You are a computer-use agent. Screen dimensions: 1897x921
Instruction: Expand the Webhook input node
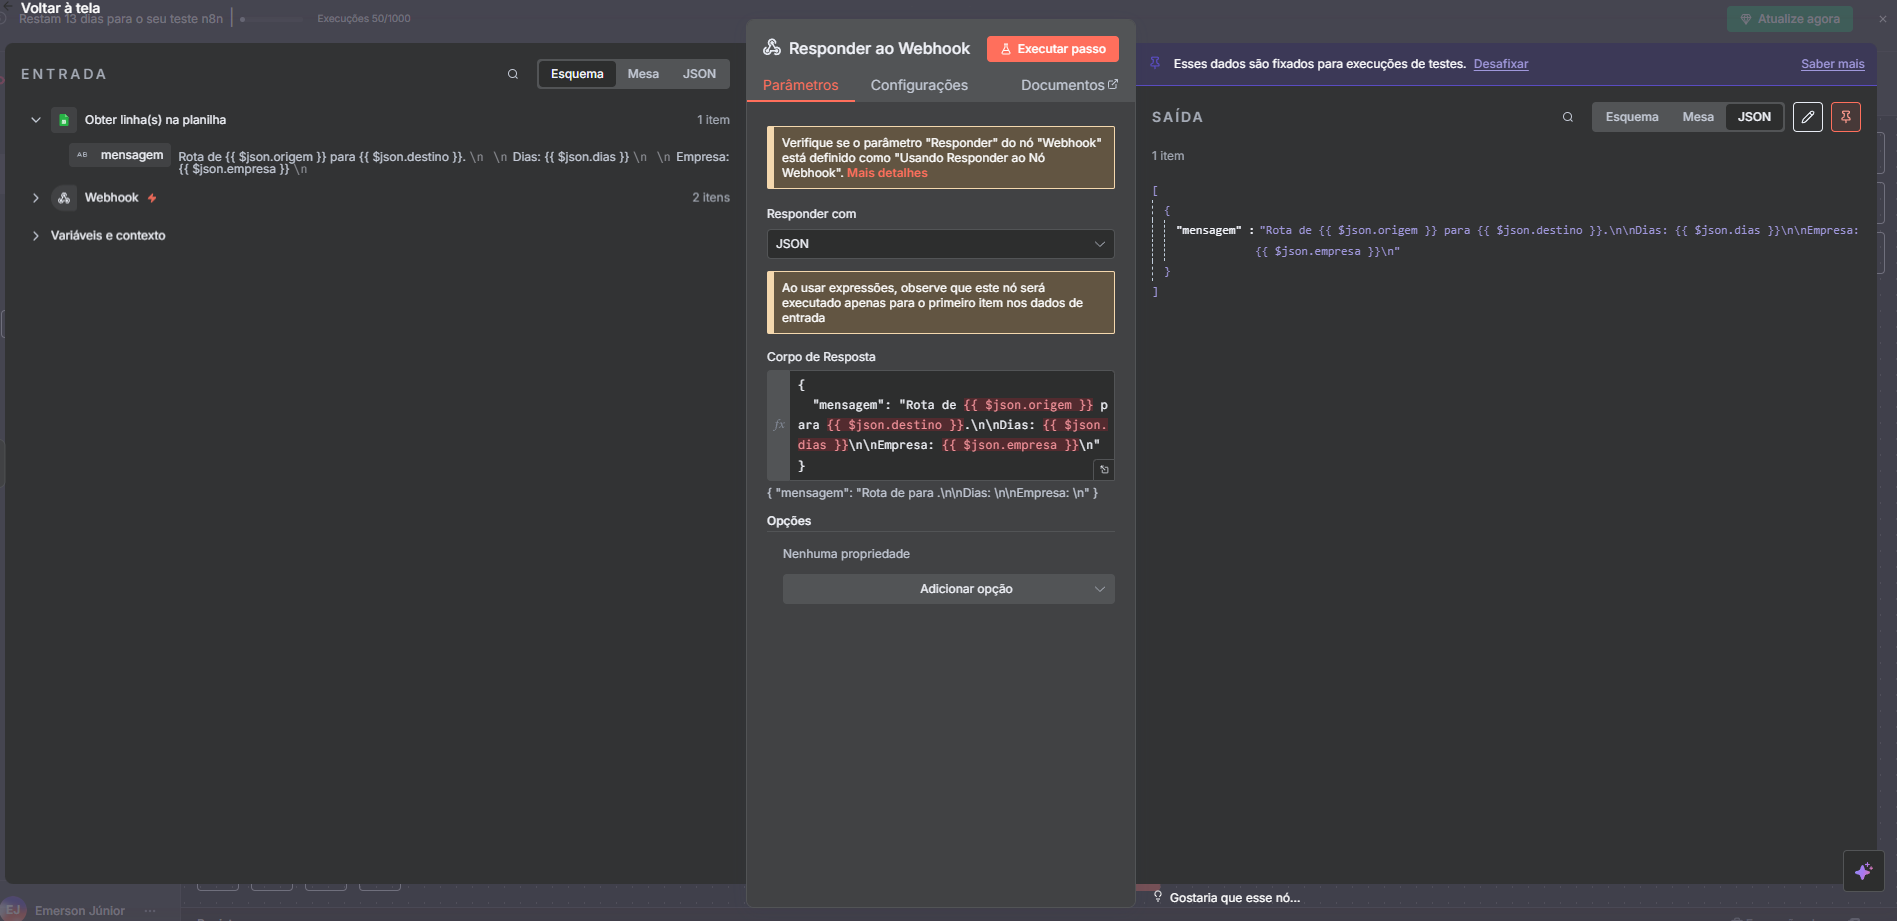pyautogui.click(x=36, y=198)
